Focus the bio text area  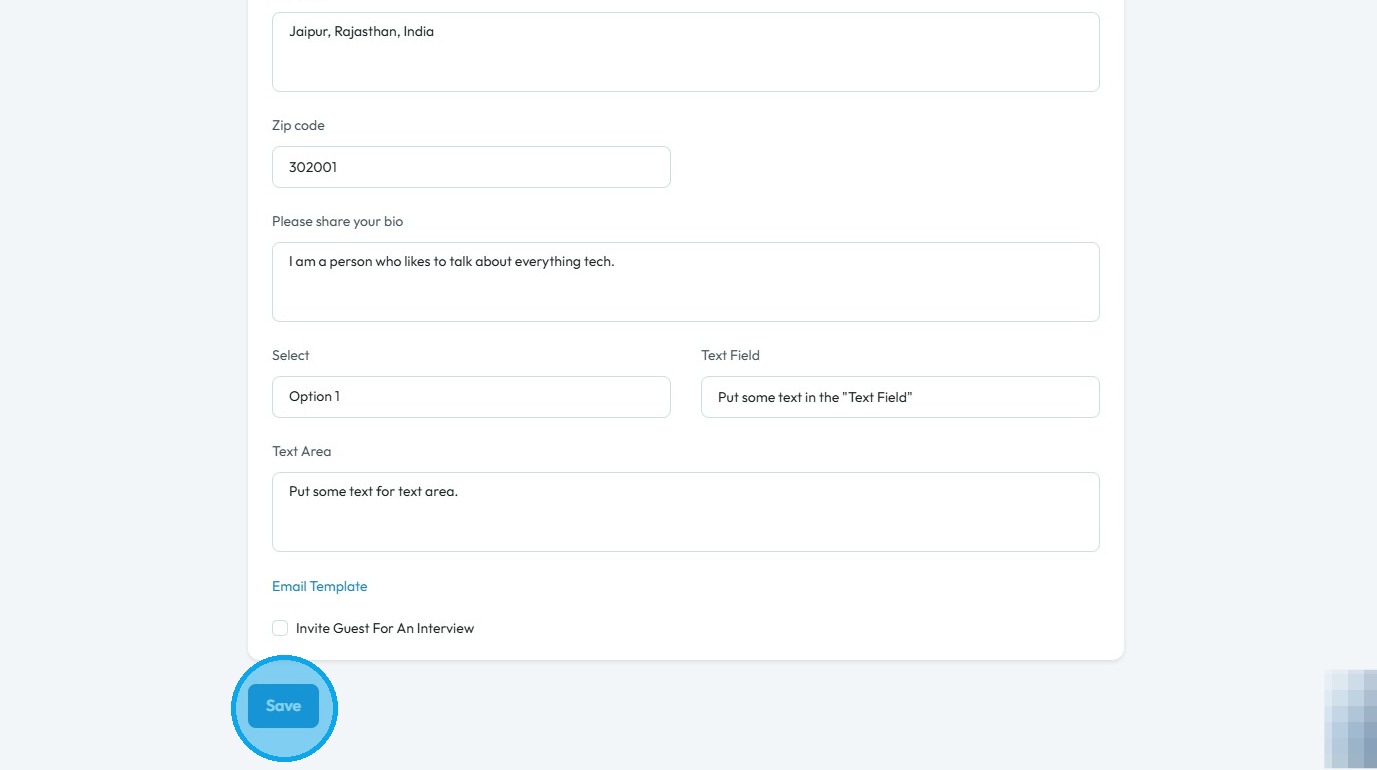(685, 282)
